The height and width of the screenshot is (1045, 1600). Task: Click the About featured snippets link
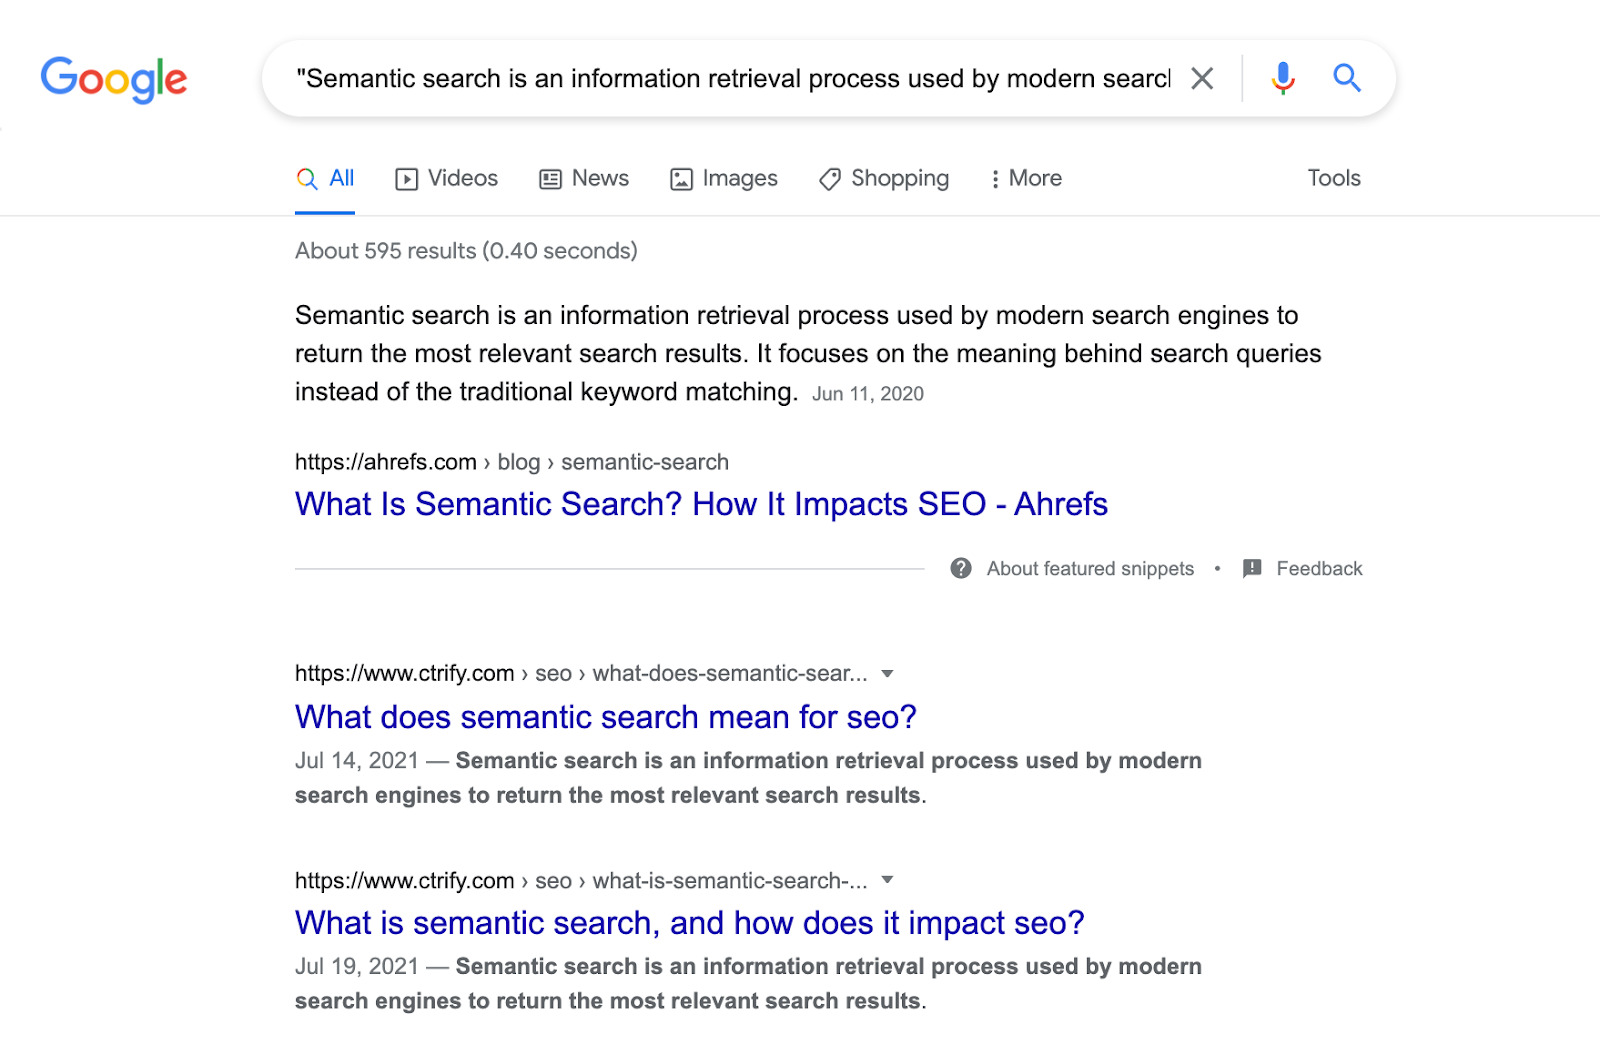tap(1090, 569)
